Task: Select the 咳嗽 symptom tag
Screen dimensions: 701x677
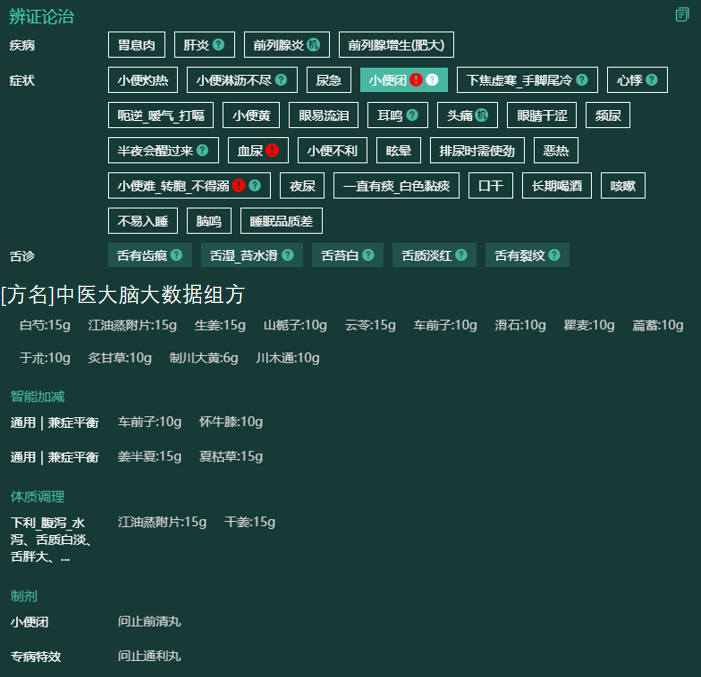Action: pyautogui.click(x=623, y=186)
